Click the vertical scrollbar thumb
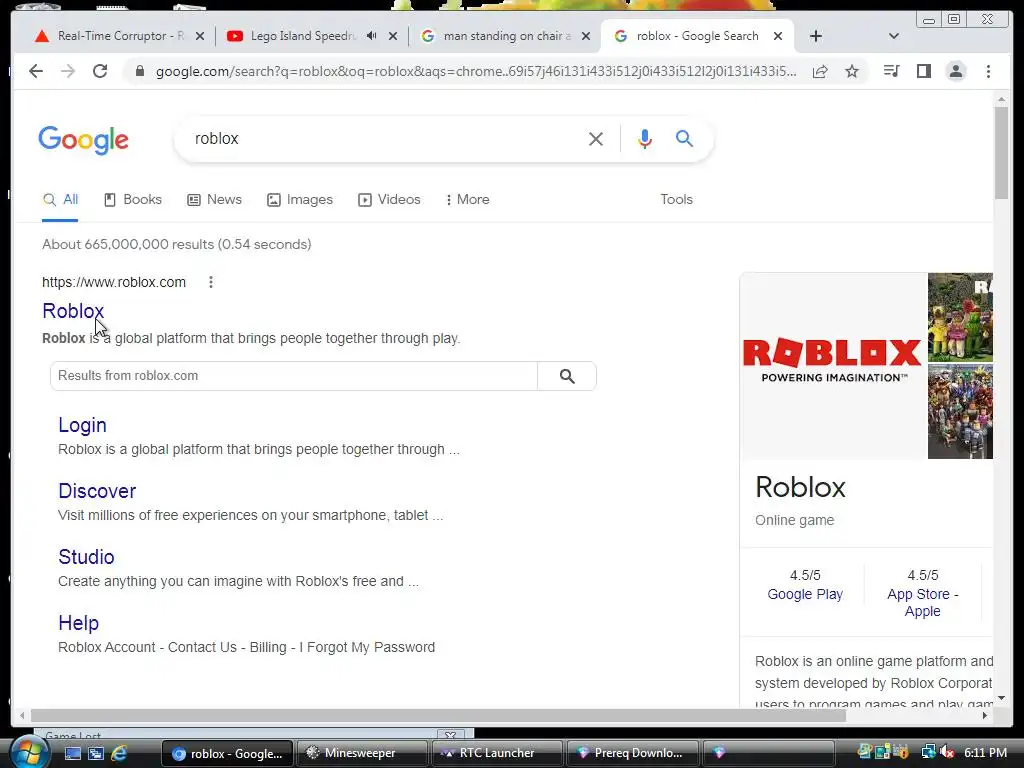The width and height of the screenshot is (1024, 768). [1001, 152]
